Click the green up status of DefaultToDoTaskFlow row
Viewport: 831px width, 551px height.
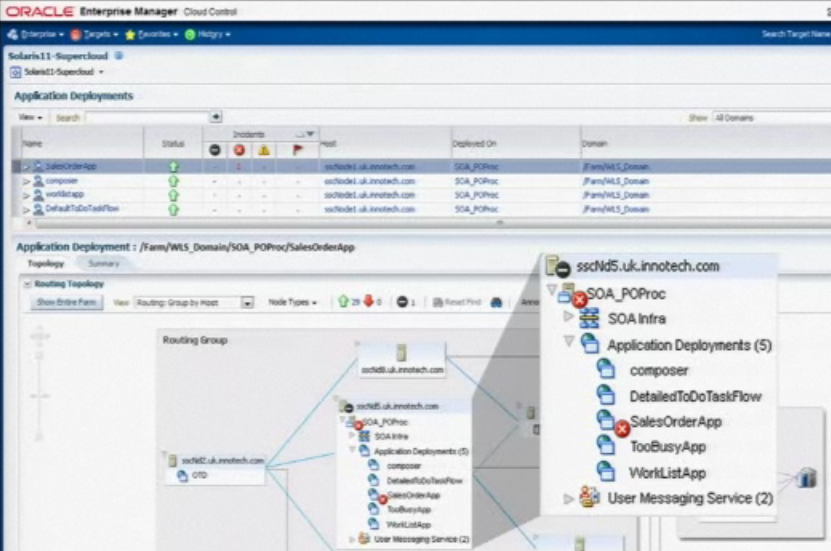tap(173, 209)
